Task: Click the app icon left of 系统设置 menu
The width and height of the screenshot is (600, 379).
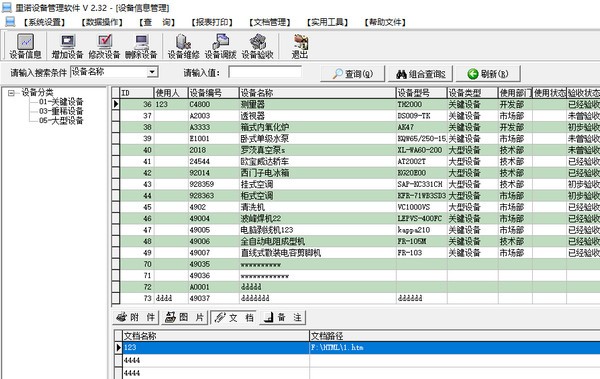Action: click(10, 22)
